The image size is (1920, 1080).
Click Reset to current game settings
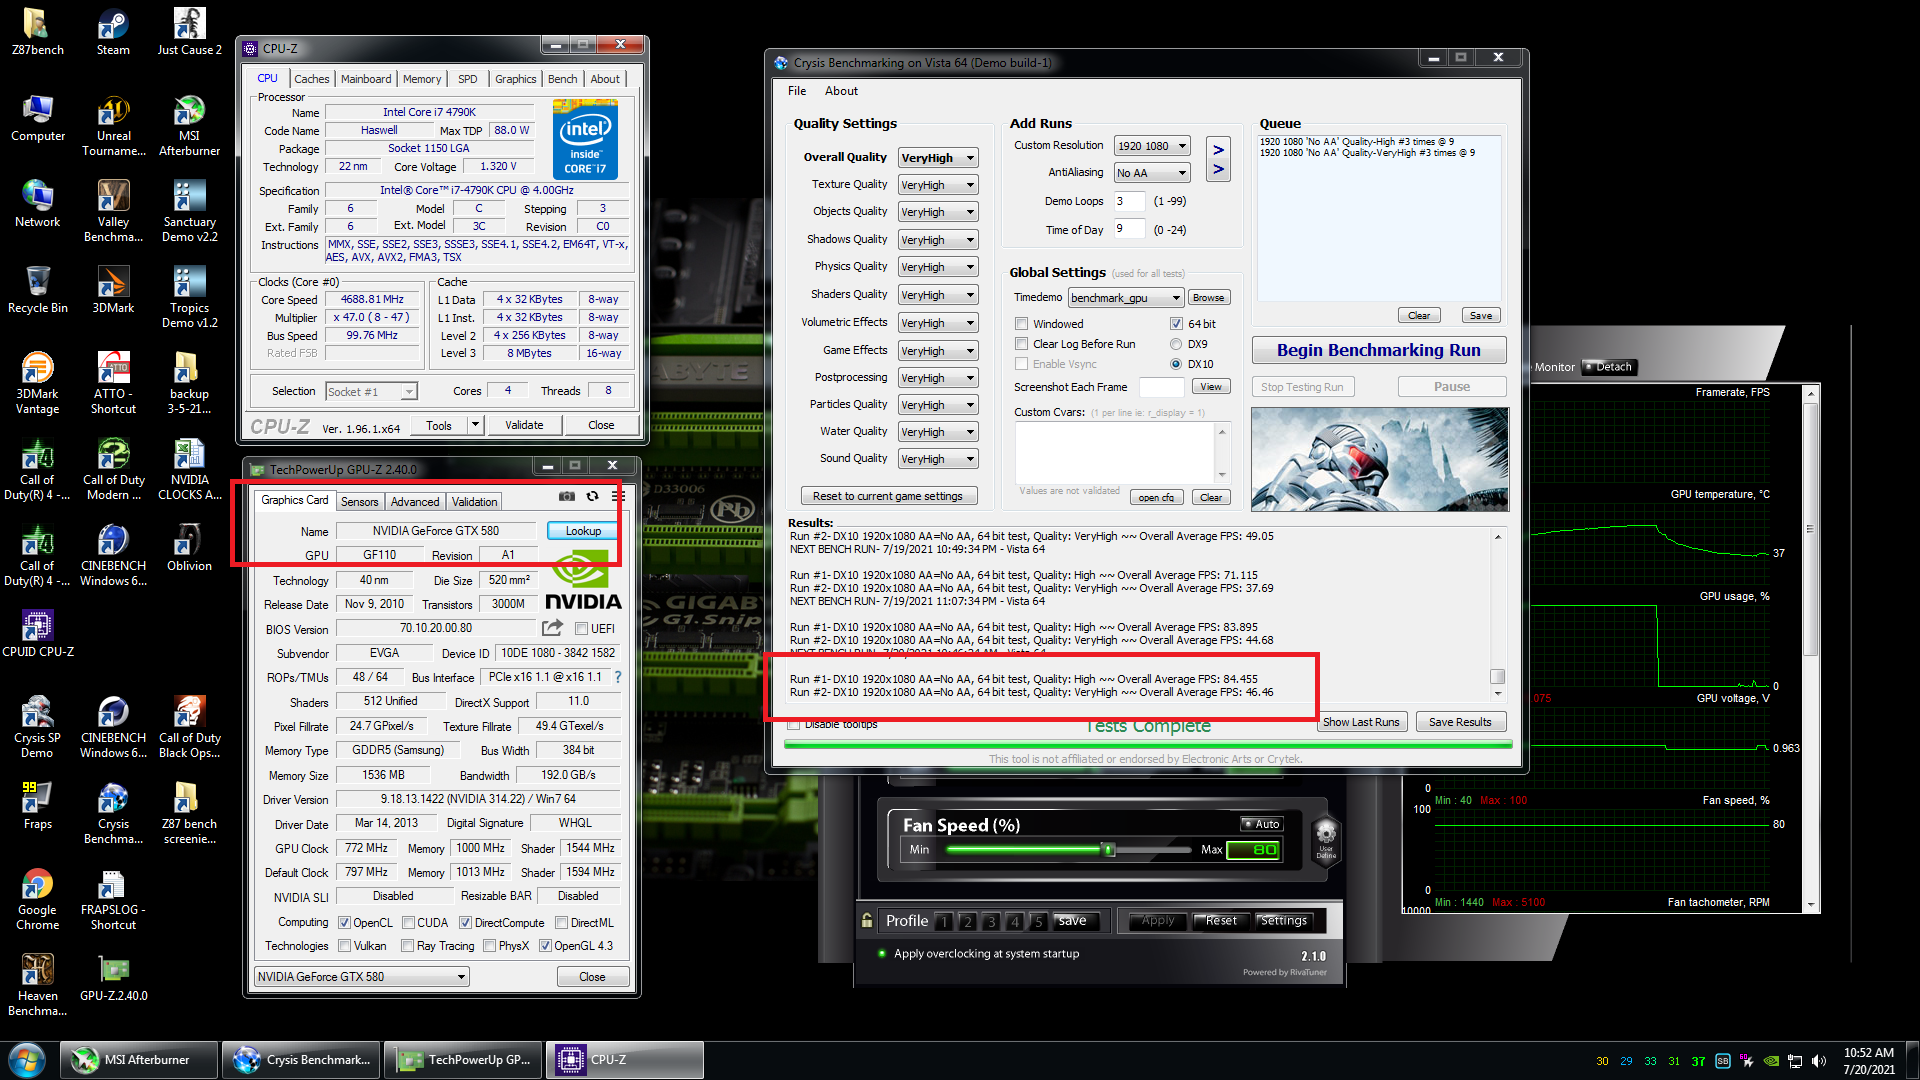point(888,496)
